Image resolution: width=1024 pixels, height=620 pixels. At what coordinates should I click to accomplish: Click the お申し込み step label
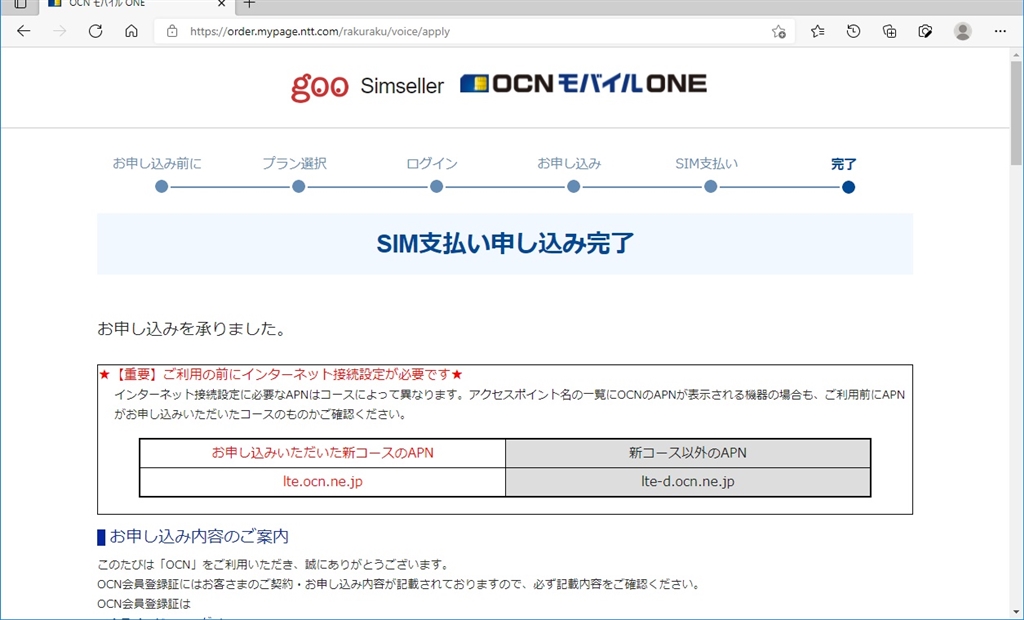[569, 163]
